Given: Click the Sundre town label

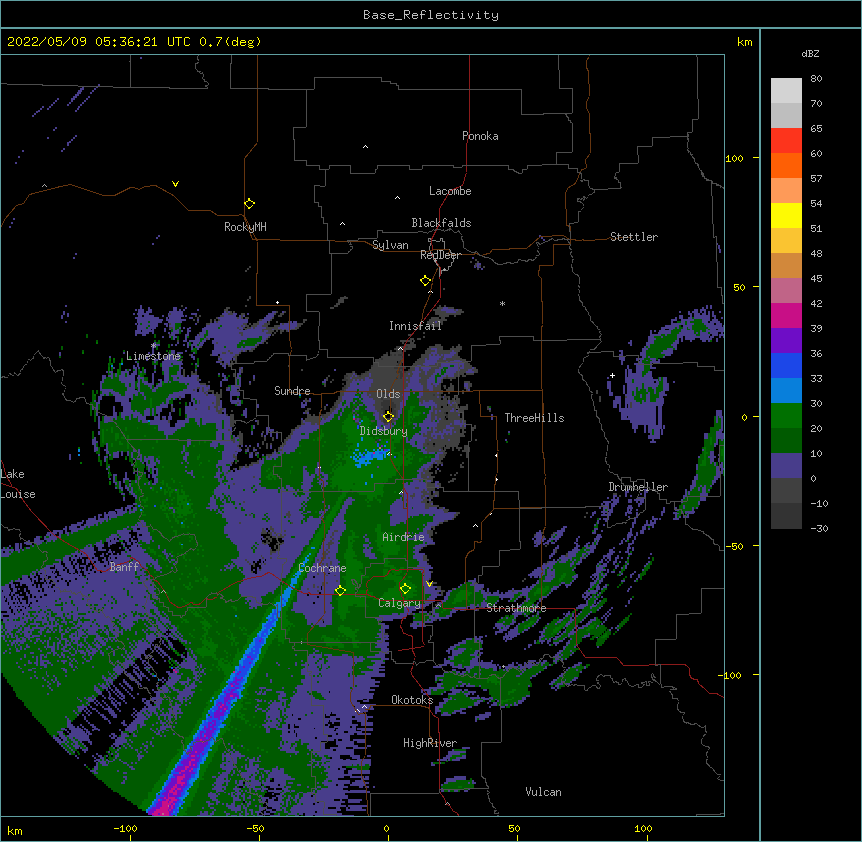Looking at the screenshot, I should pos(292,391).
